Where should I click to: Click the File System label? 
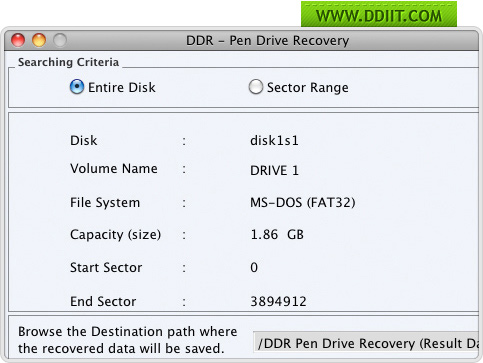pos(105,203)
